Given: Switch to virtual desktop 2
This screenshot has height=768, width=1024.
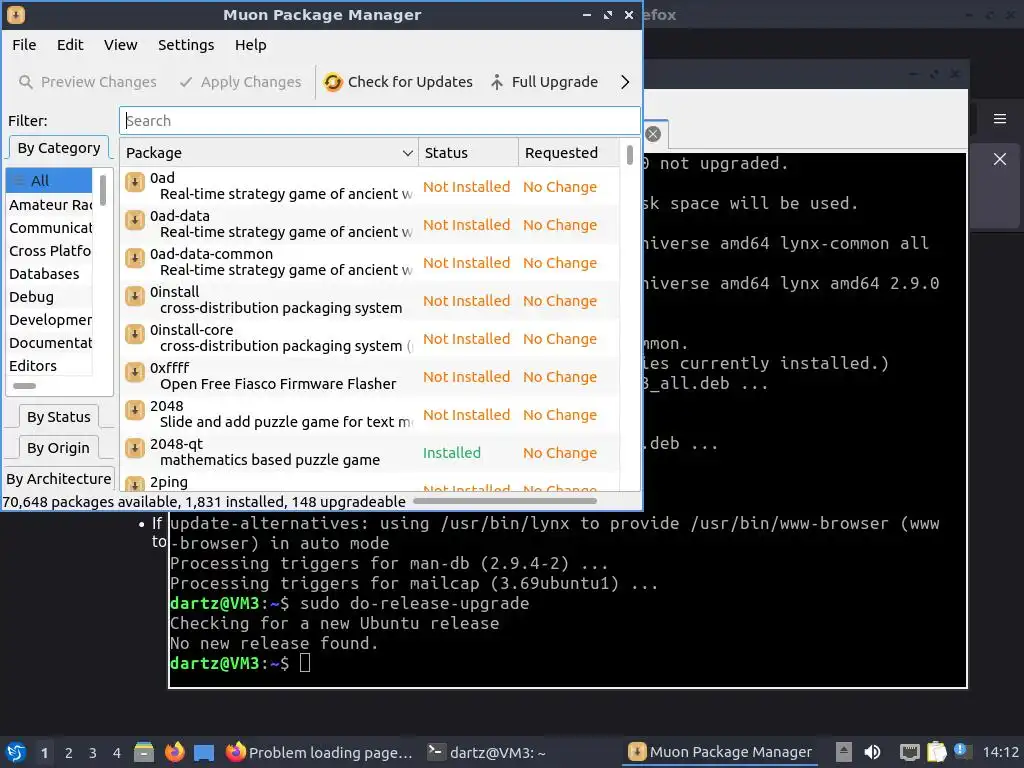Looking at the screenshot, I should 69,753.
